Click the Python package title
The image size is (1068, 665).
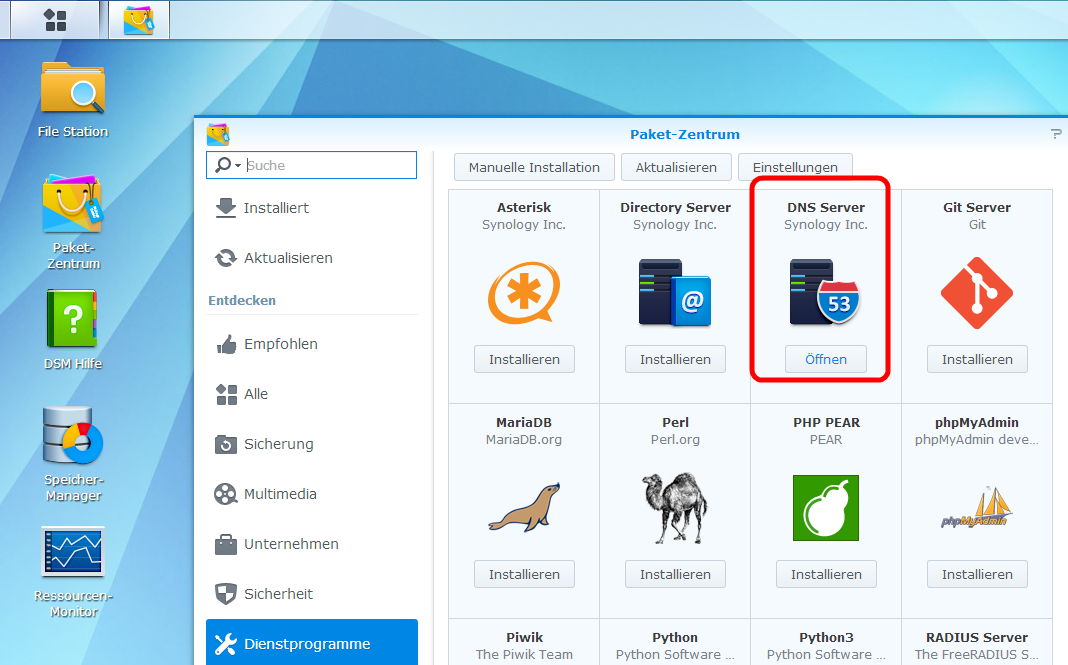point(675,637)
